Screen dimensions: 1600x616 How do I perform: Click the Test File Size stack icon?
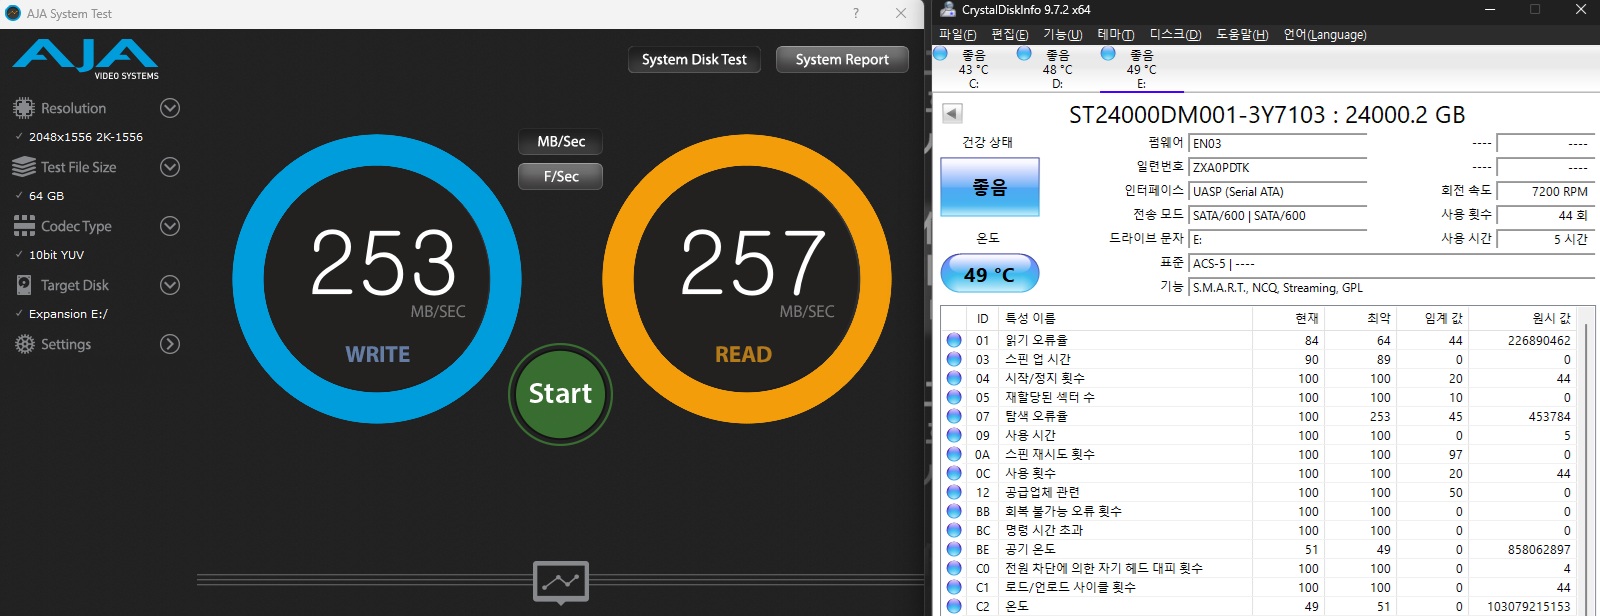24,167
